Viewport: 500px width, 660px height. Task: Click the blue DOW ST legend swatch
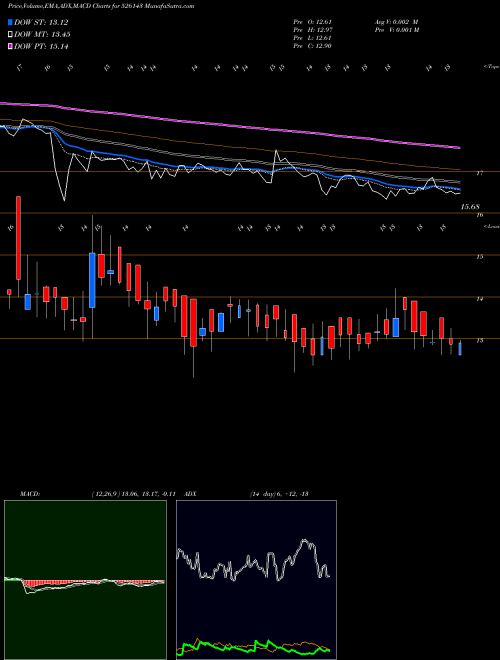tap(11, 23)
